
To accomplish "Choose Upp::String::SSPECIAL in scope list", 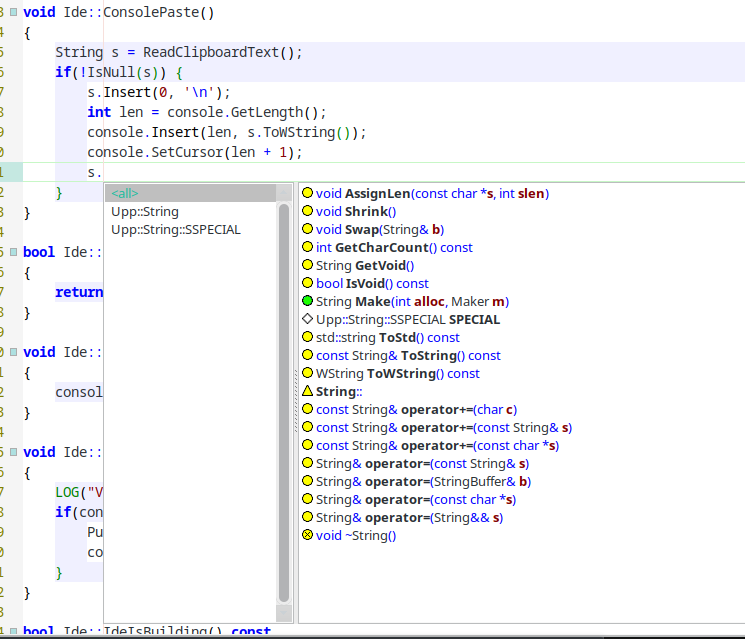I will [x=176, y=229].
